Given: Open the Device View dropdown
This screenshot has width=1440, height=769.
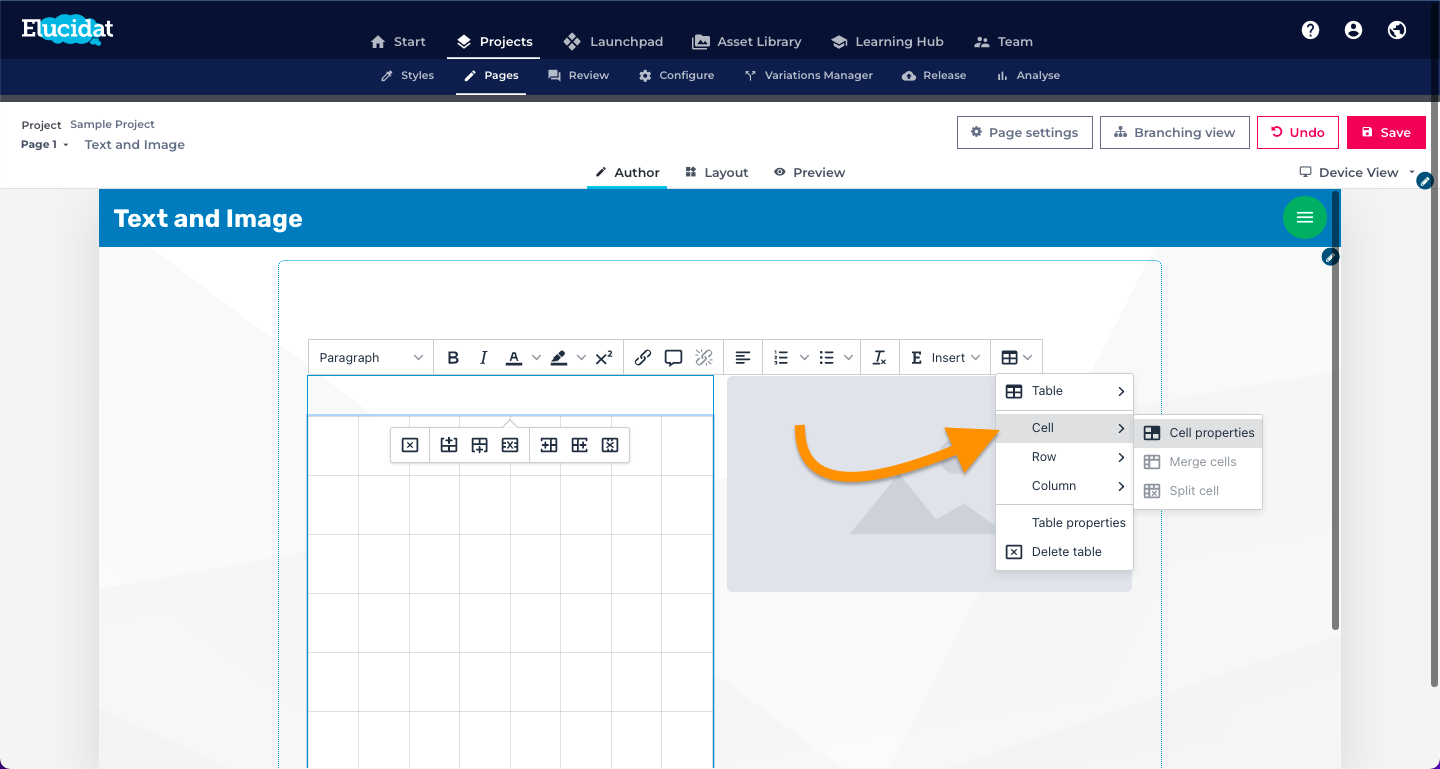Looking at the screenshot, I should point(1357,172).
